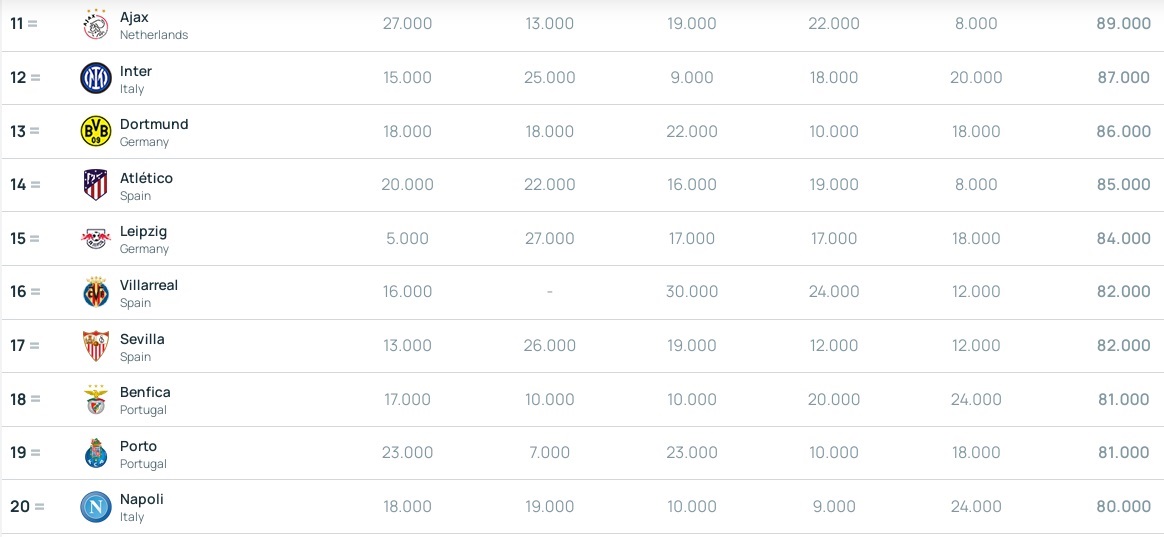
Task: Open the Benfica eagle crest icon
Action: 96,399
